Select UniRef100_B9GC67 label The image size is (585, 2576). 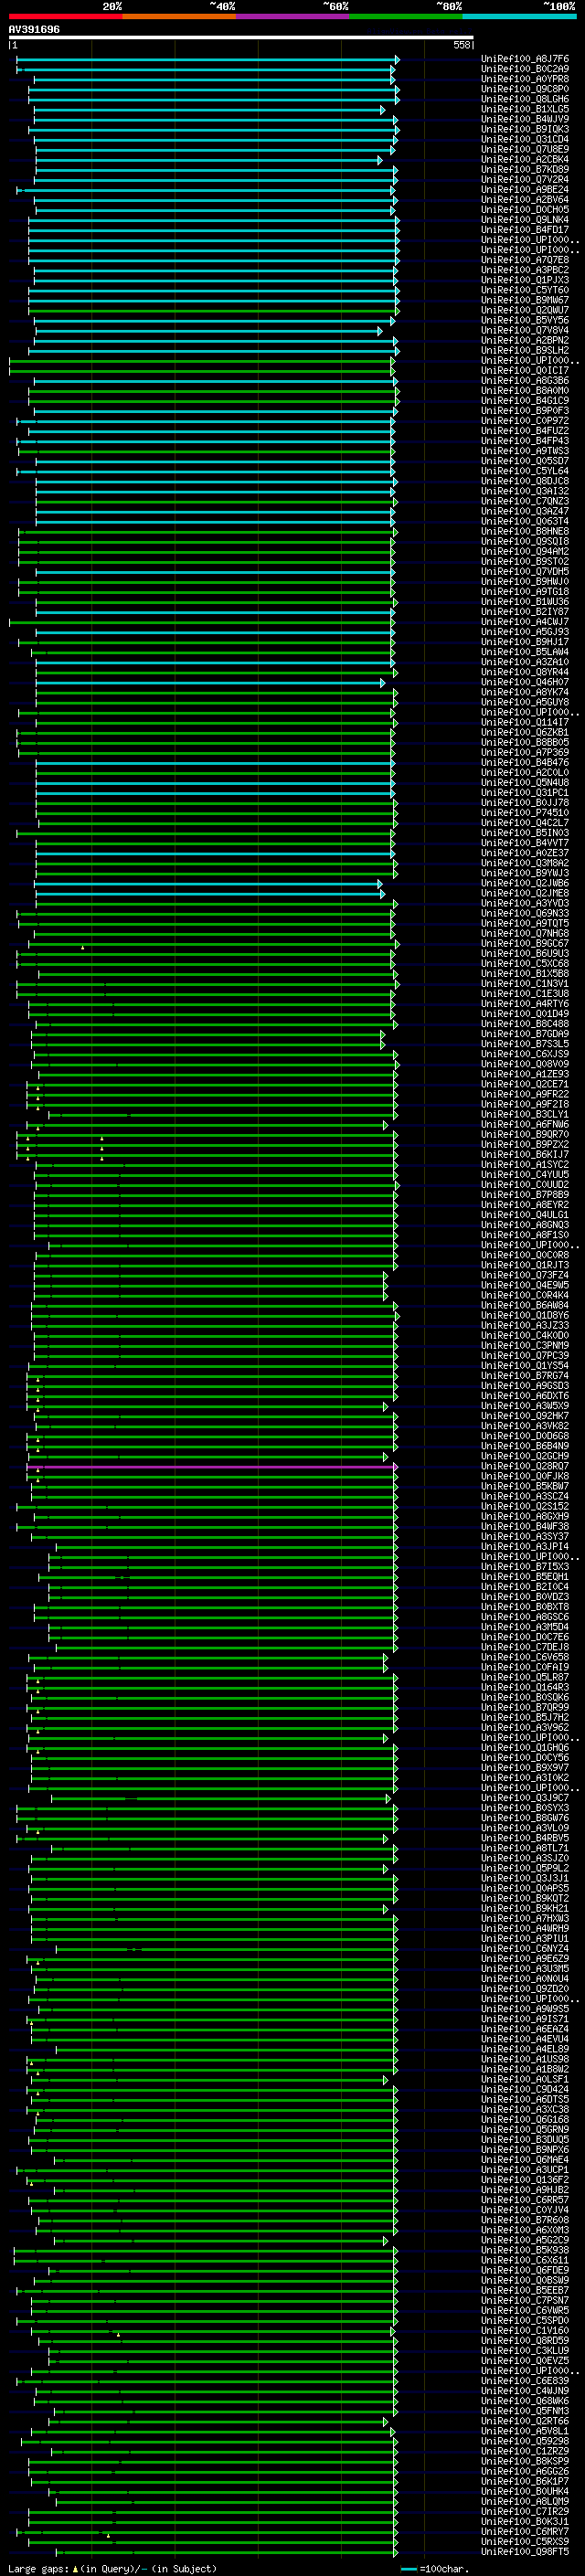525,943
